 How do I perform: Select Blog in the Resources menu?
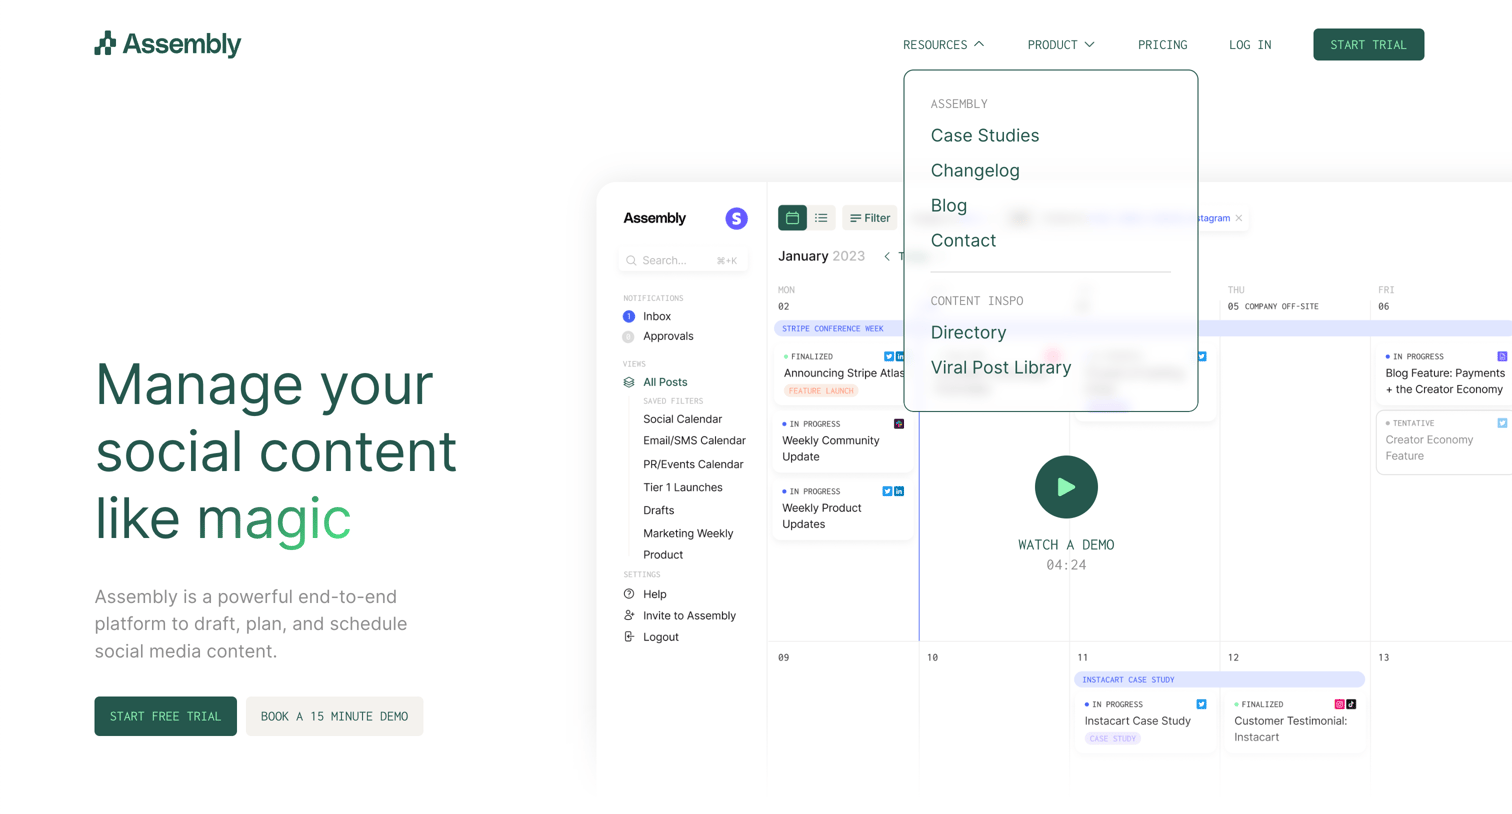[949, 205]
